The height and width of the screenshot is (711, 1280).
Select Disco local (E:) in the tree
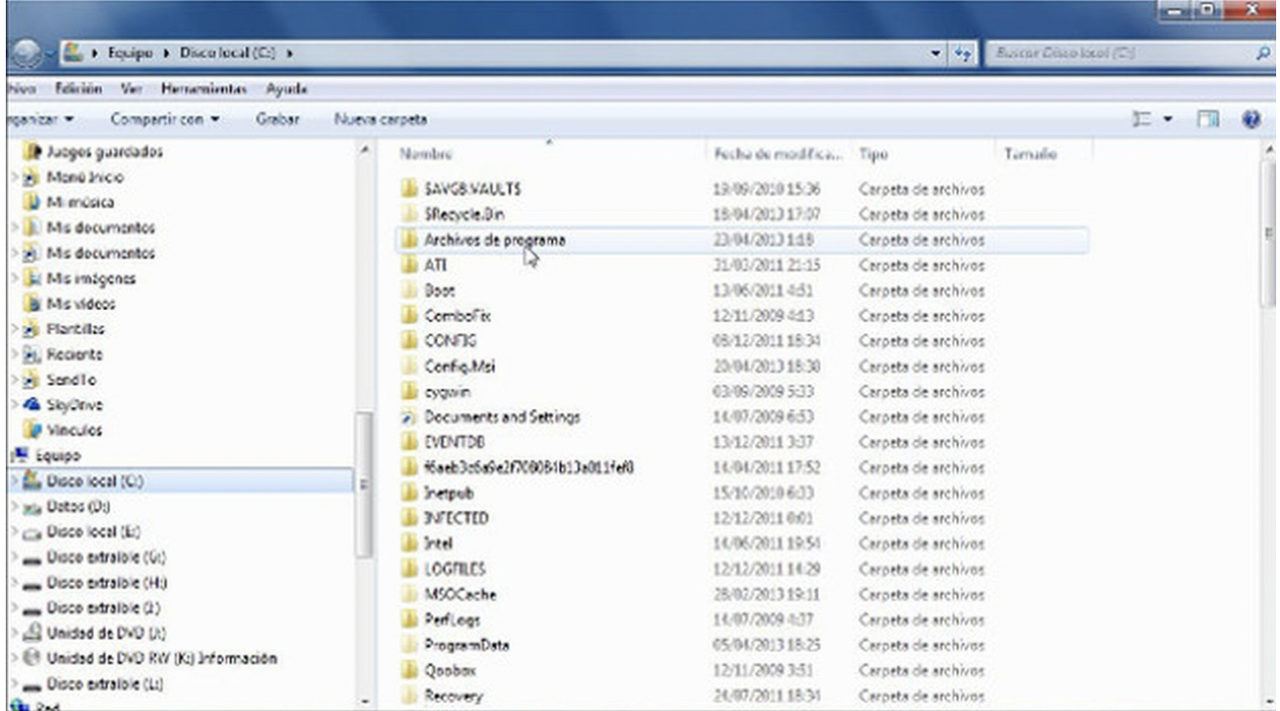(x=95, y=532)
